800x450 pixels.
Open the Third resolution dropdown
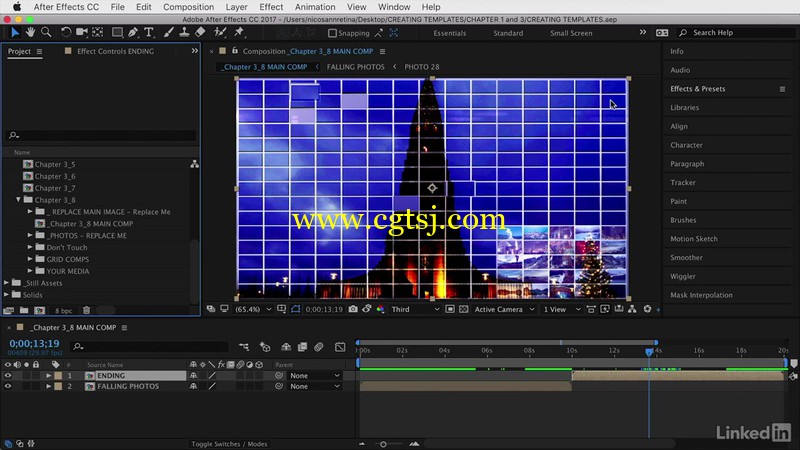coord(415,309)
